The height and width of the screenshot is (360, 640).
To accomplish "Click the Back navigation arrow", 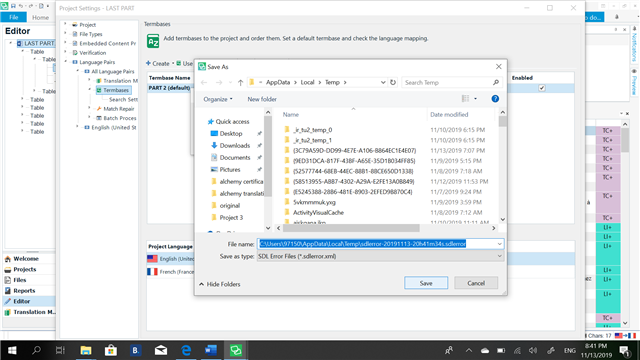I will pos(204,82).
